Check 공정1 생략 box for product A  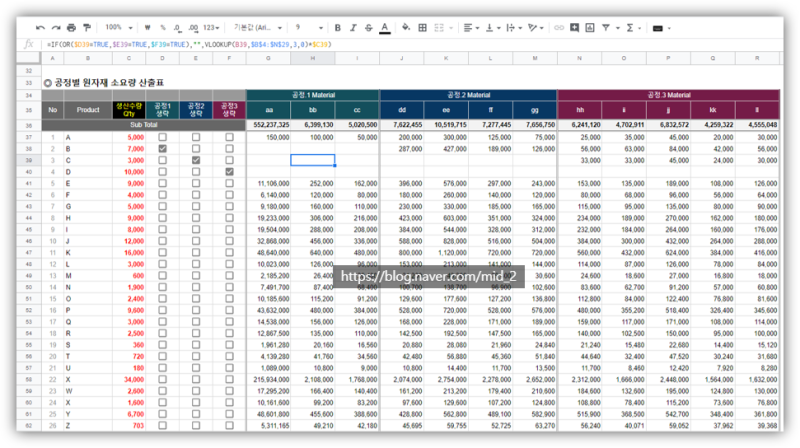[x=162, y=137]
